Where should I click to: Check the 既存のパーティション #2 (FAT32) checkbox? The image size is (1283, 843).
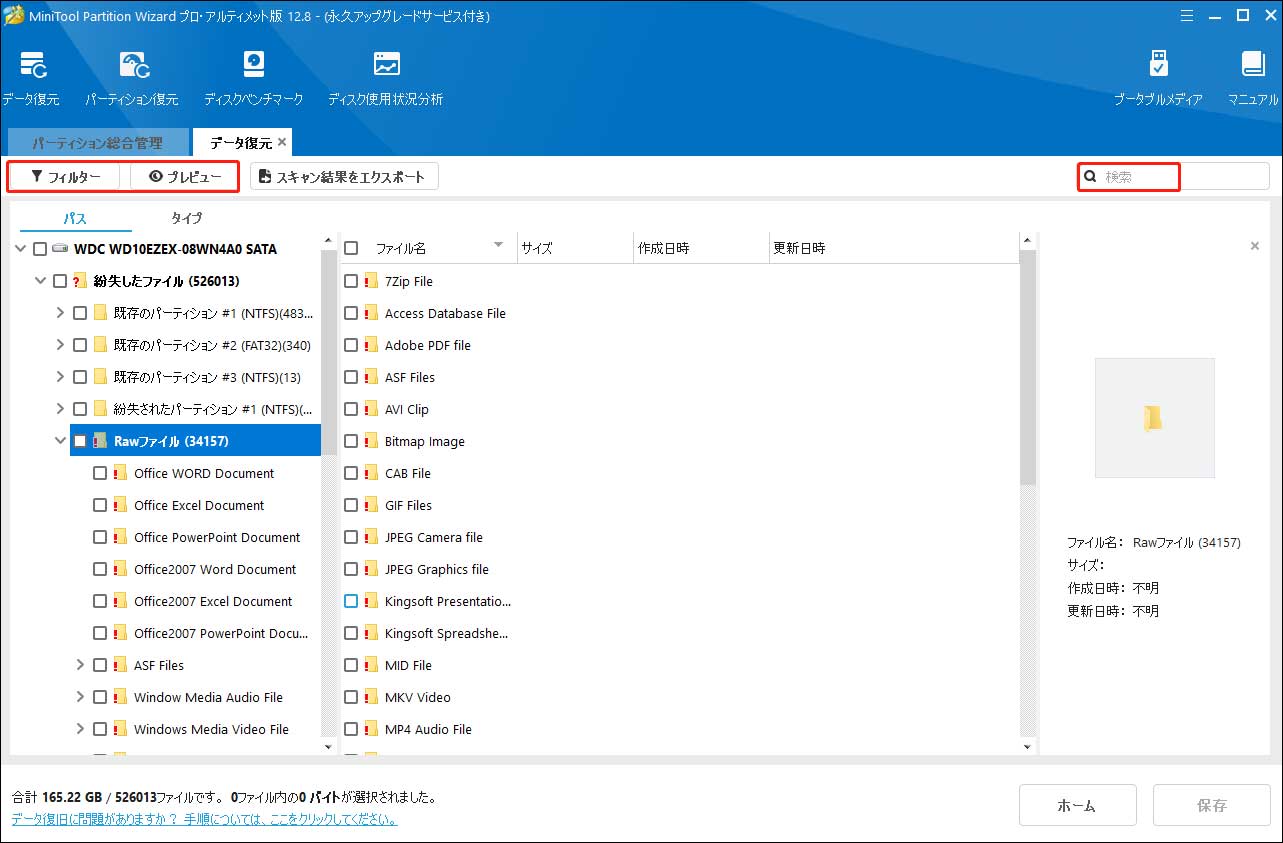(80, 345)
